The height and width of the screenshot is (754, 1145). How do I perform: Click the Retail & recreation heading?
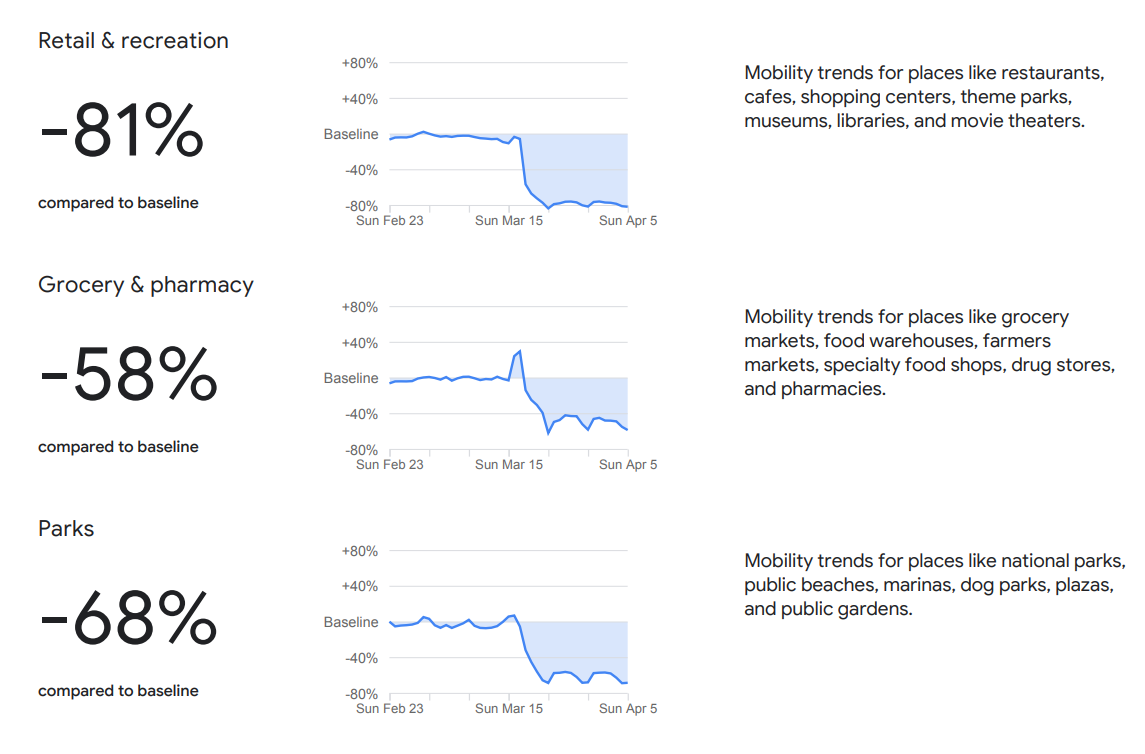[133, 41]
